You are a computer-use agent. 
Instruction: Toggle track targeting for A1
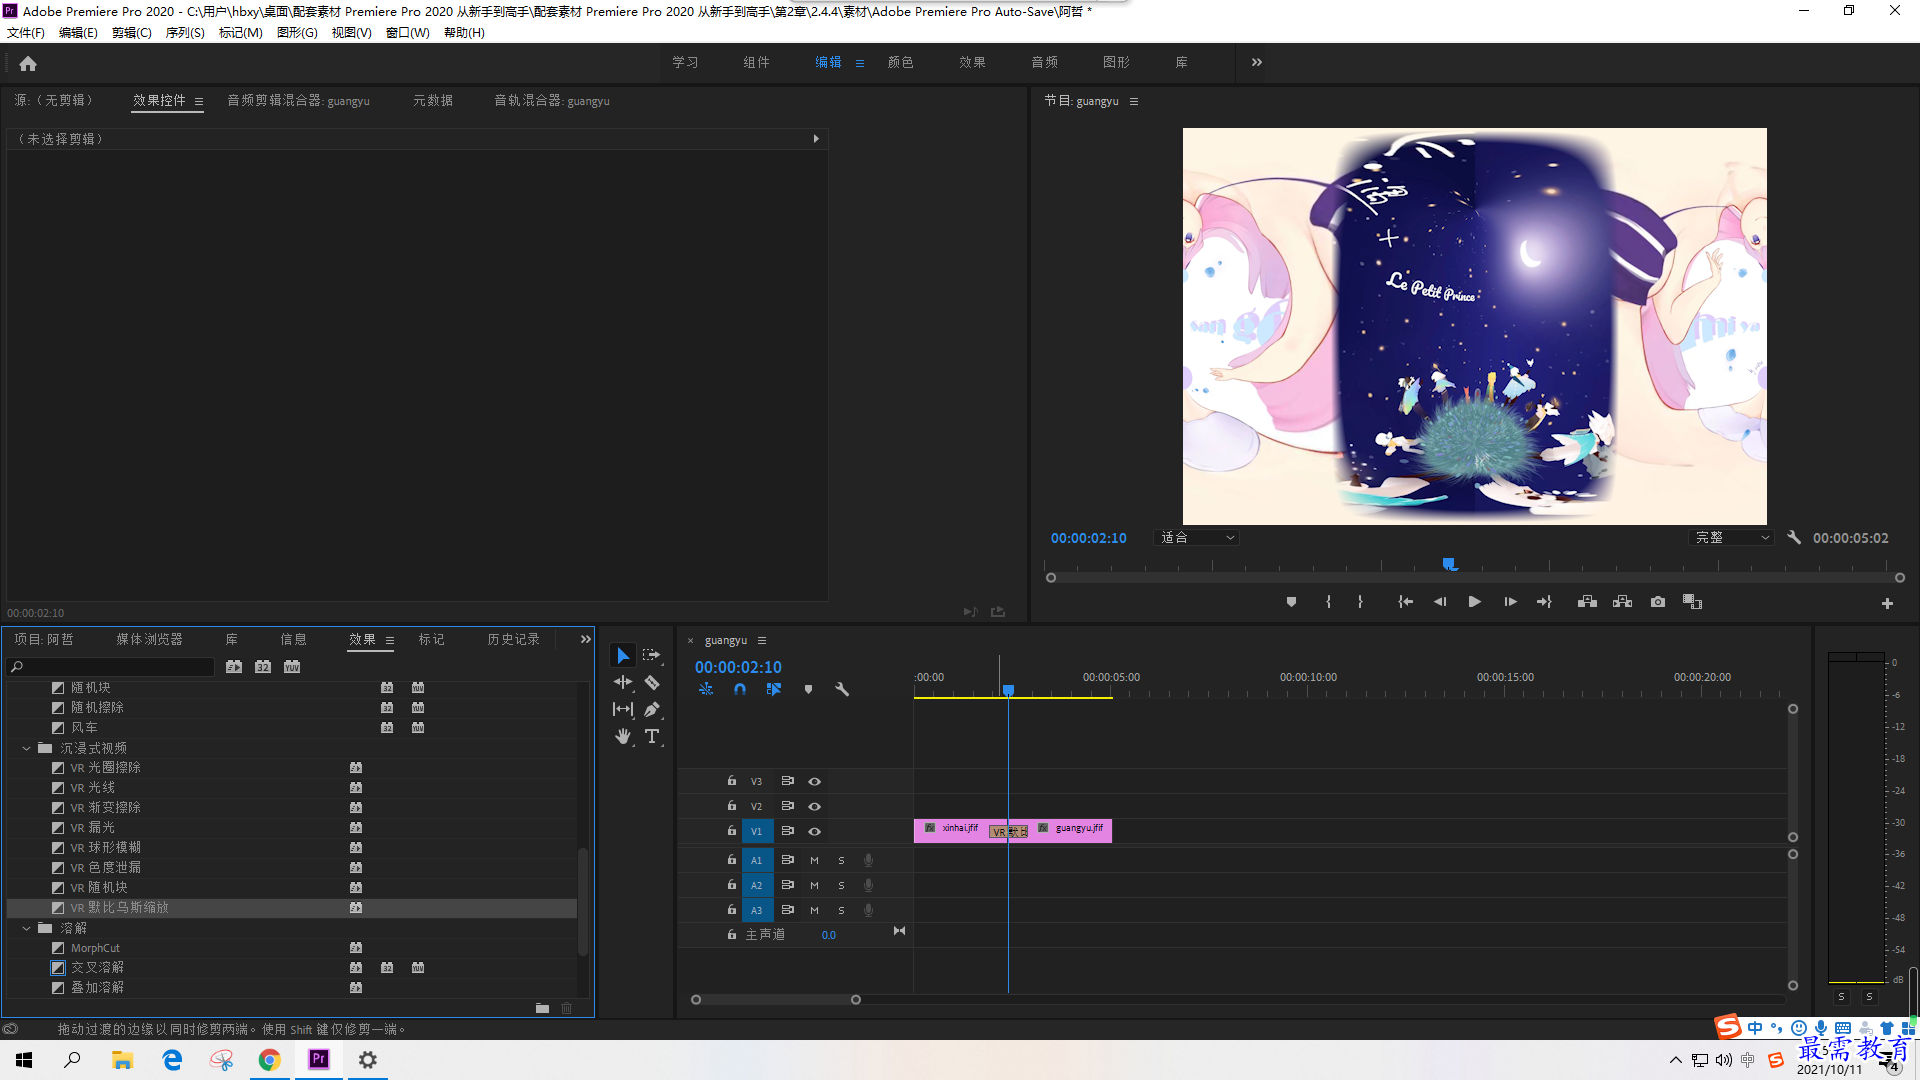tap(757, 860)
